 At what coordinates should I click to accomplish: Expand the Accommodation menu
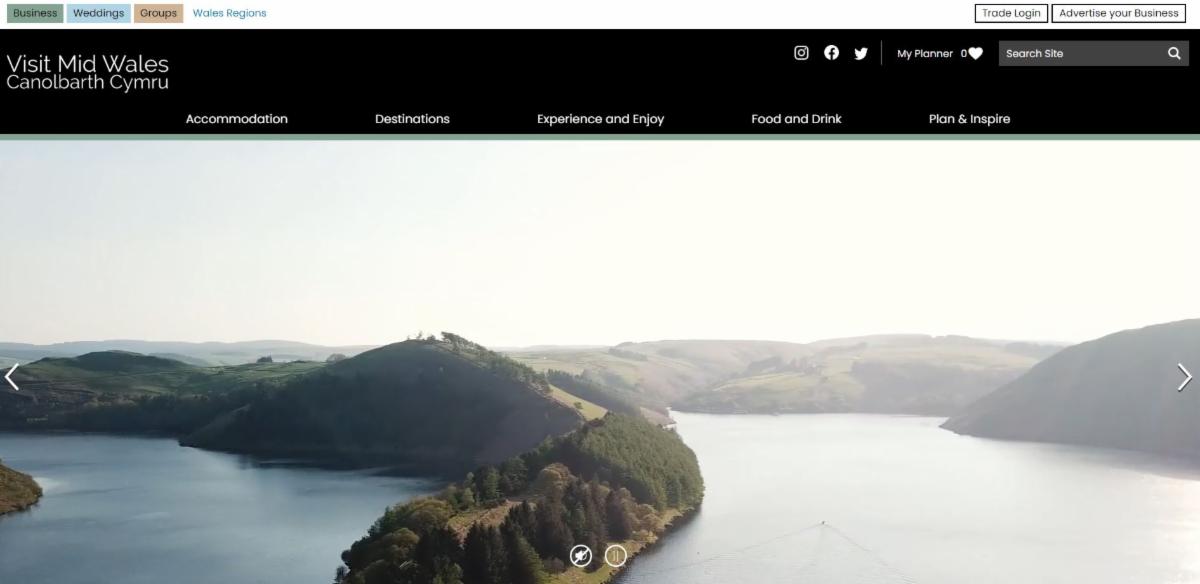tap(237, 119)
